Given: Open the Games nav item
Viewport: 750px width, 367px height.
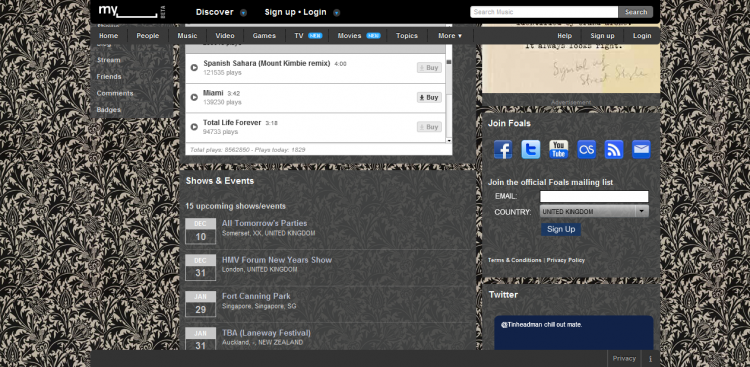Looking at the screenshot, I should [x=264, y=36].
